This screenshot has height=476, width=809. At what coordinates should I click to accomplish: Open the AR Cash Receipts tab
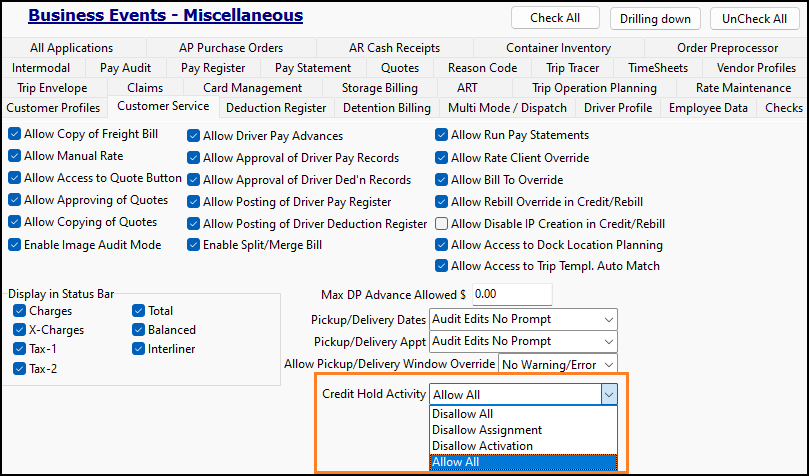[395, 48]
